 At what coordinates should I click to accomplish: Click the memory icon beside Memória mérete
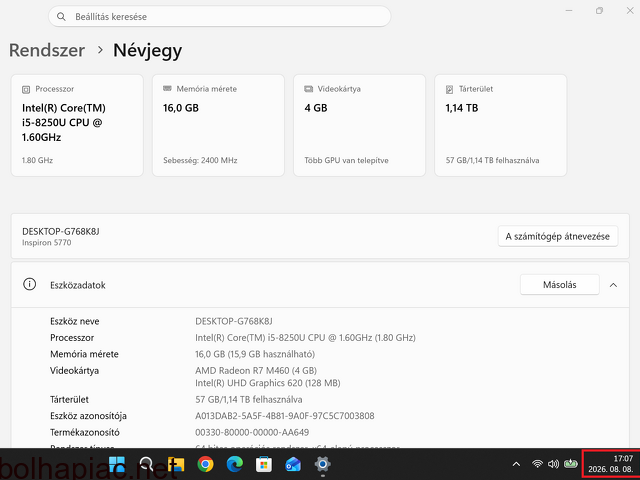(167, 89)
